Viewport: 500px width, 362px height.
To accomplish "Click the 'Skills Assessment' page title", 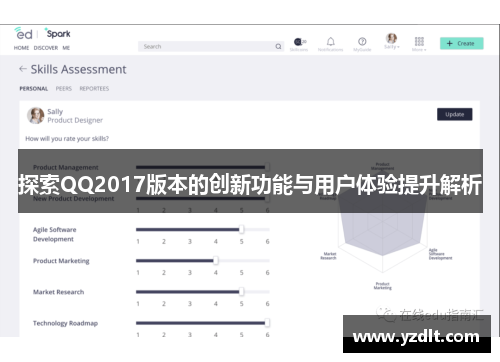I will (78, 69).
